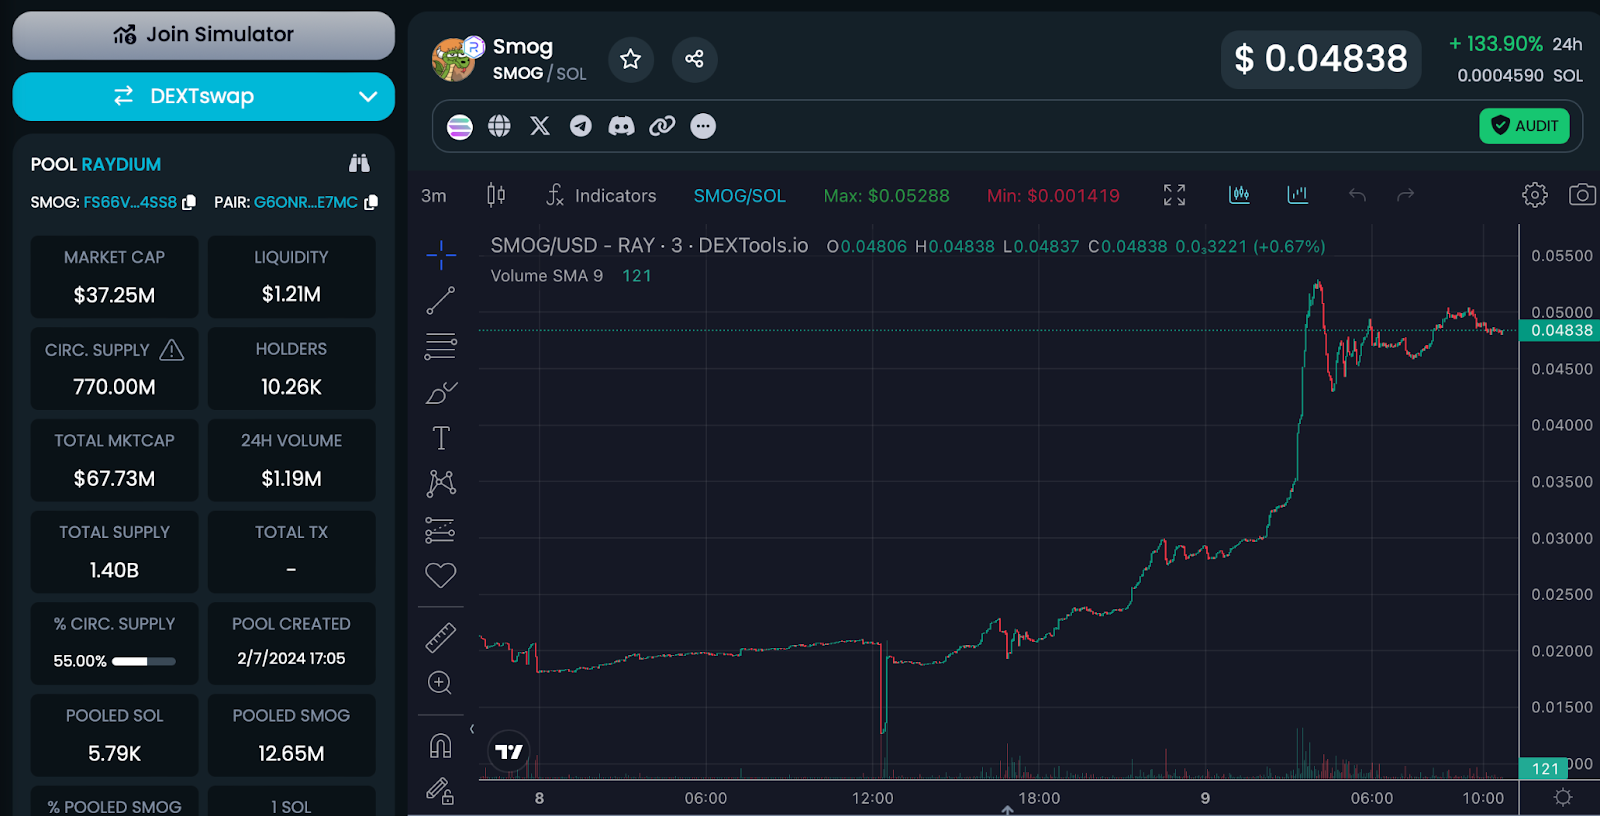Image resolution: width=1600 pixels, height=816 pixels.
Task: Click the blue bar-chart icon in toolbar
Action: pos(1298,195)
